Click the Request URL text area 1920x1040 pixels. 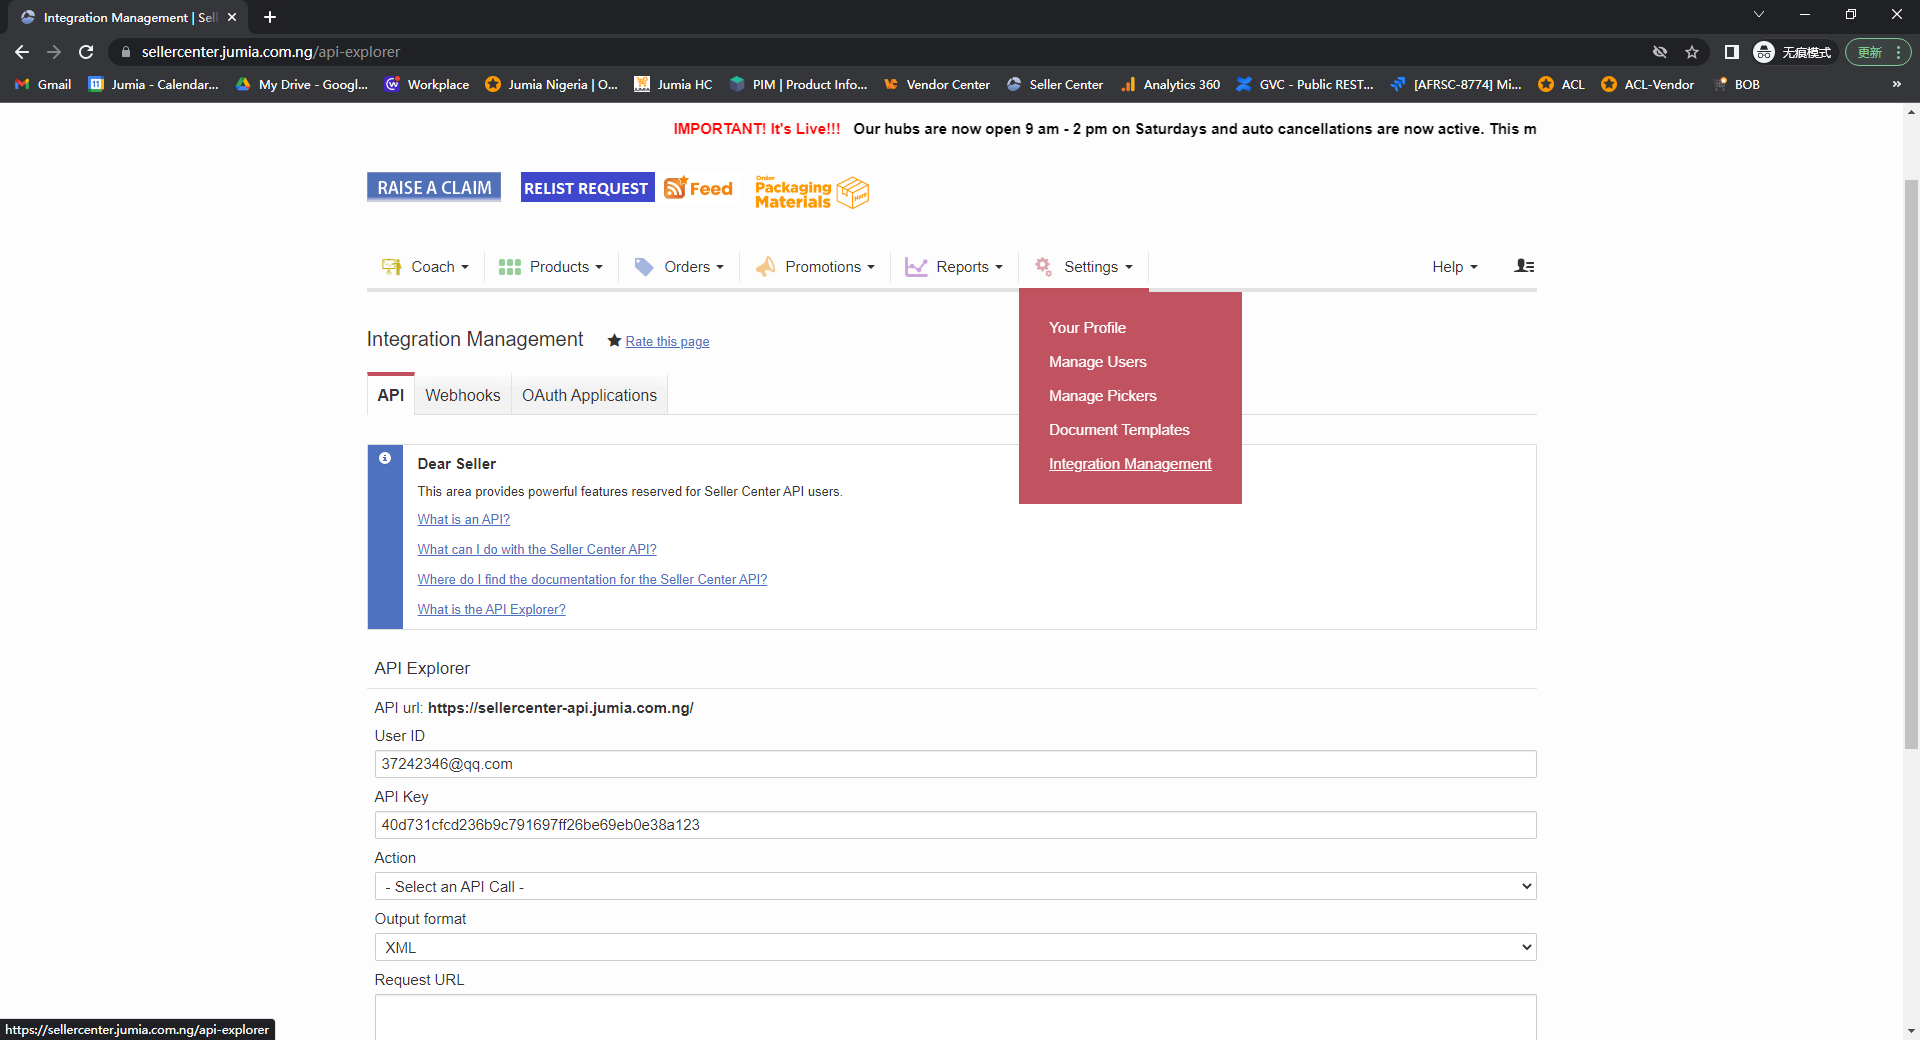point(955,1017)
